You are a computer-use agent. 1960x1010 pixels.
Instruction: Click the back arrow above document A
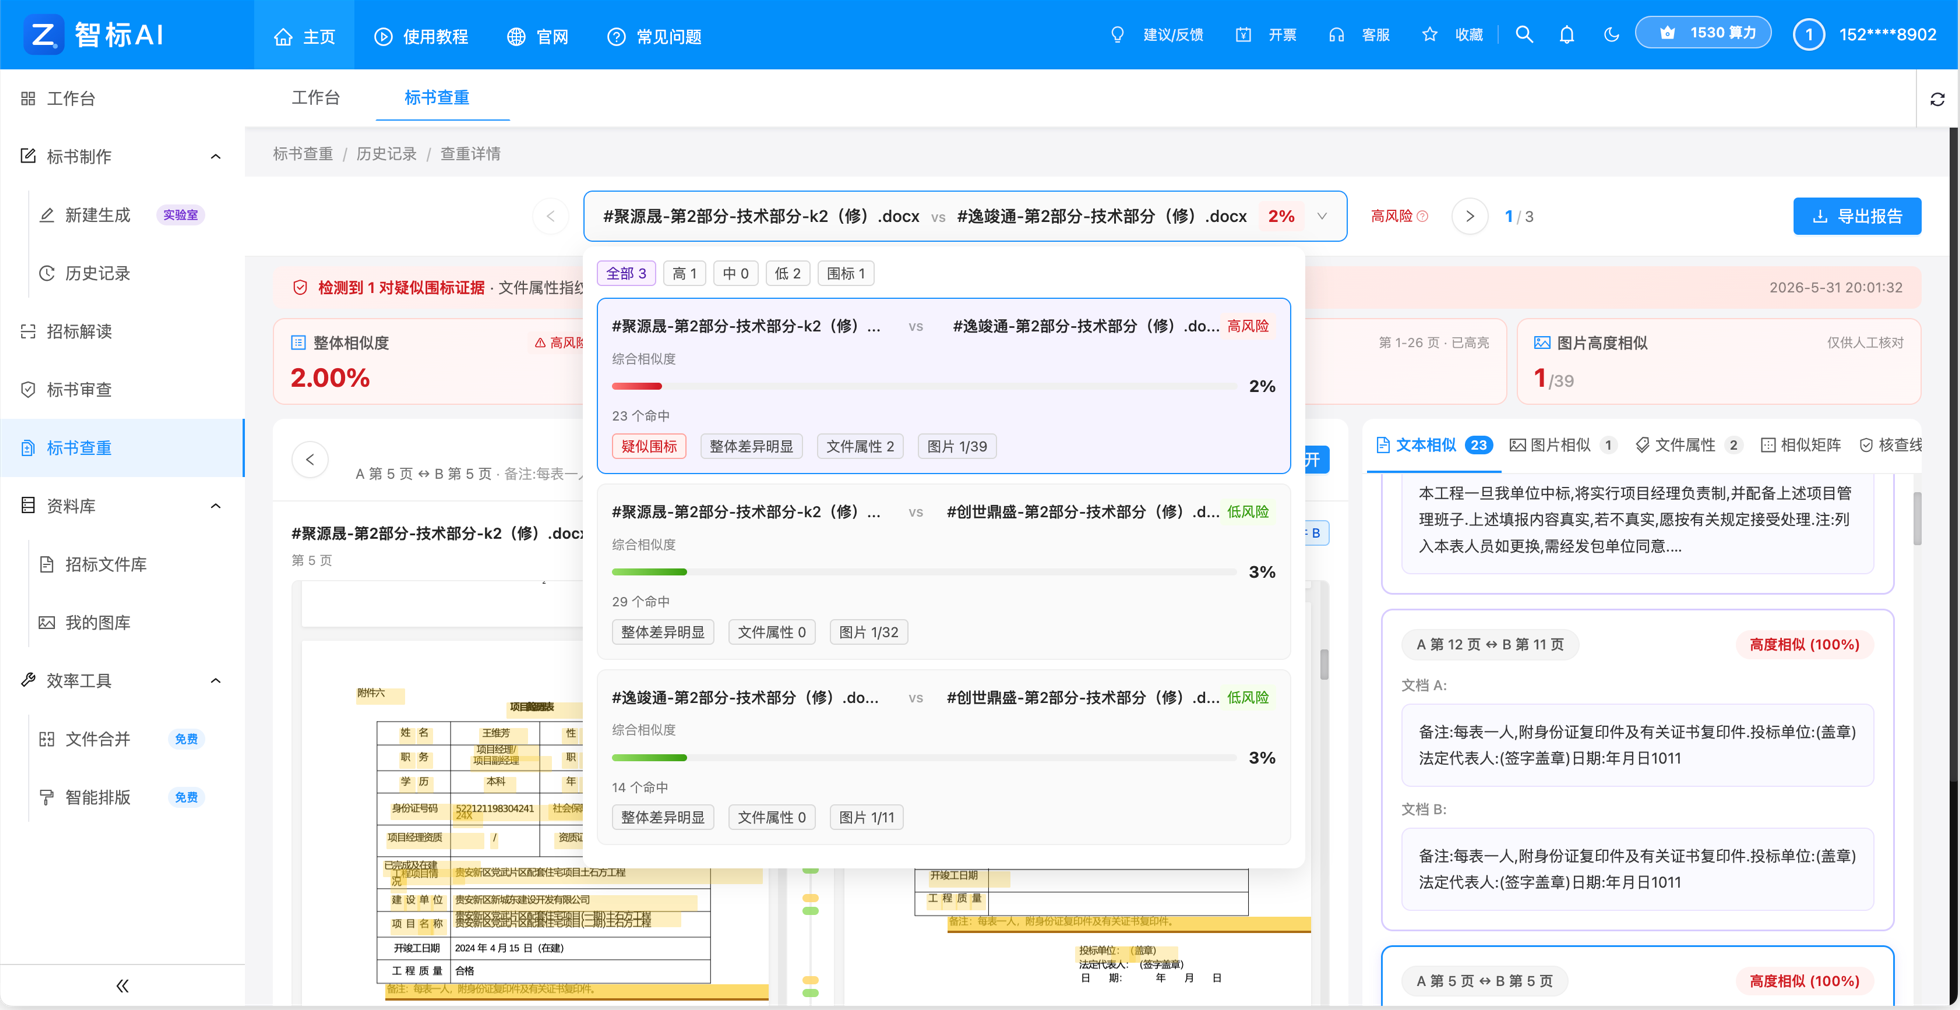tap(310, 460)
